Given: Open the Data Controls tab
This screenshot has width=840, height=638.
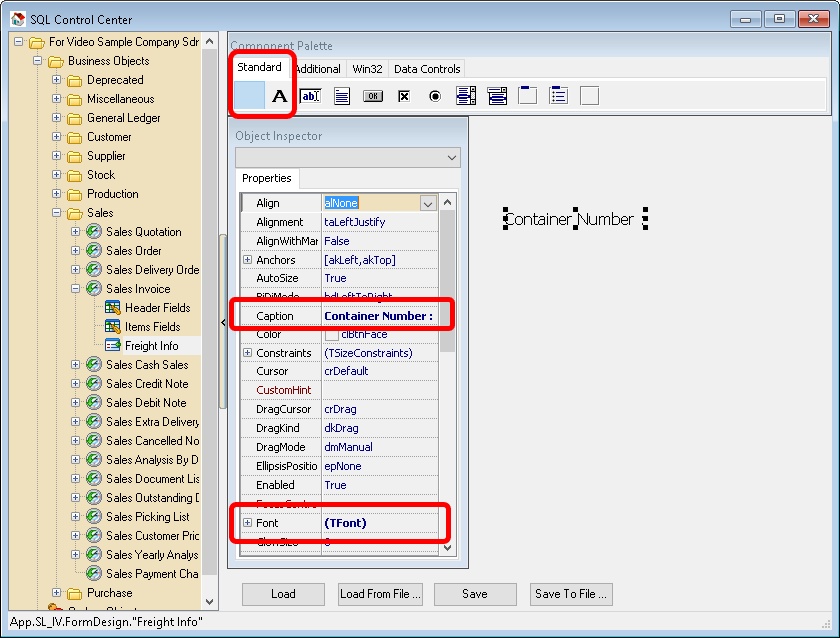Looking at the screenshot, I should pos(427,69).
